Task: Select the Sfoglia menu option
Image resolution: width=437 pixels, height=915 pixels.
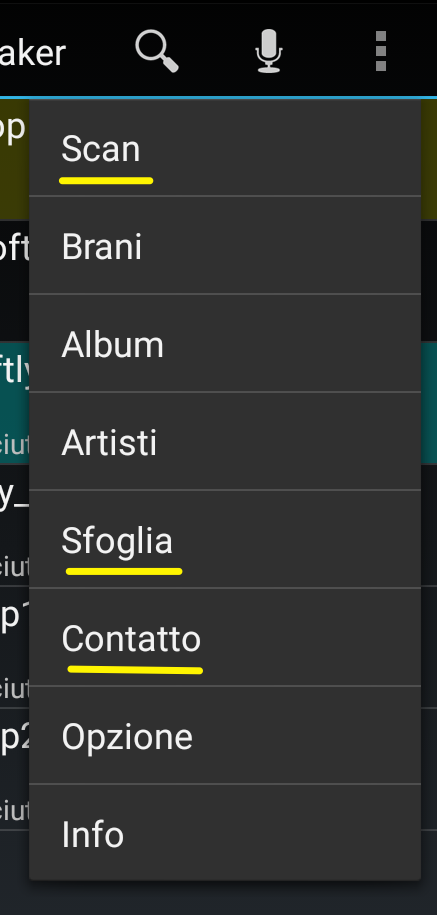Action: (225, 540)
